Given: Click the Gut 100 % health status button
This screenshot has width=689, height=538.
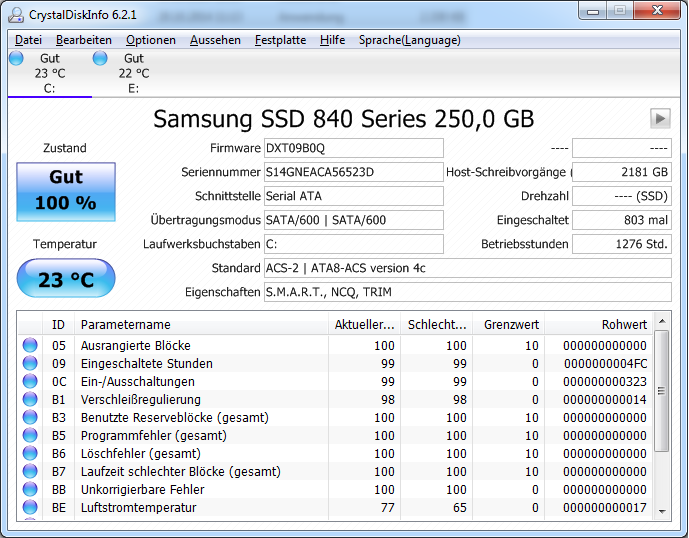Looking at the screenshot, I should point(66,192).
